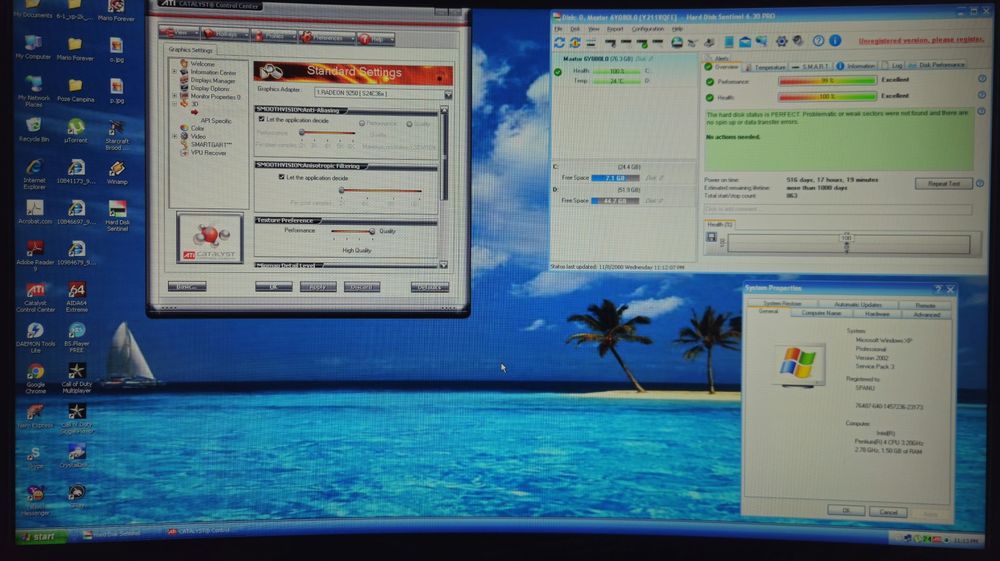The height and width of the screenshot is (561, 1000).
Task: Click Apply button in Catalyst Control Center
Action: 318,287
